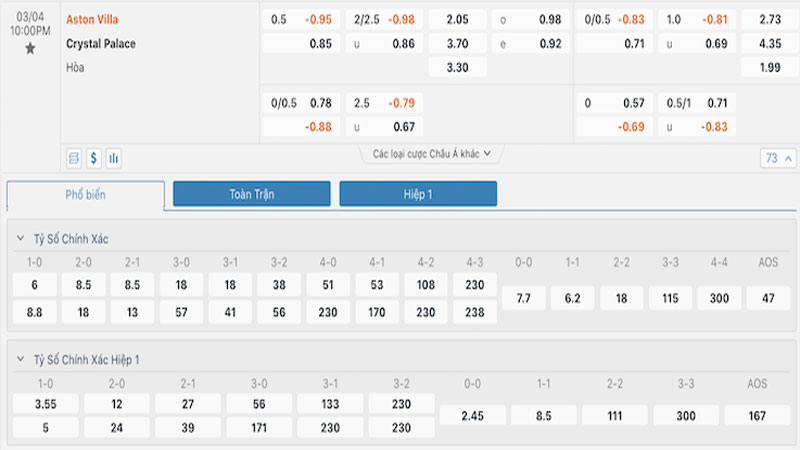
Task: Bet correct score 4-0 at odds 51
Action: [328, 285]
